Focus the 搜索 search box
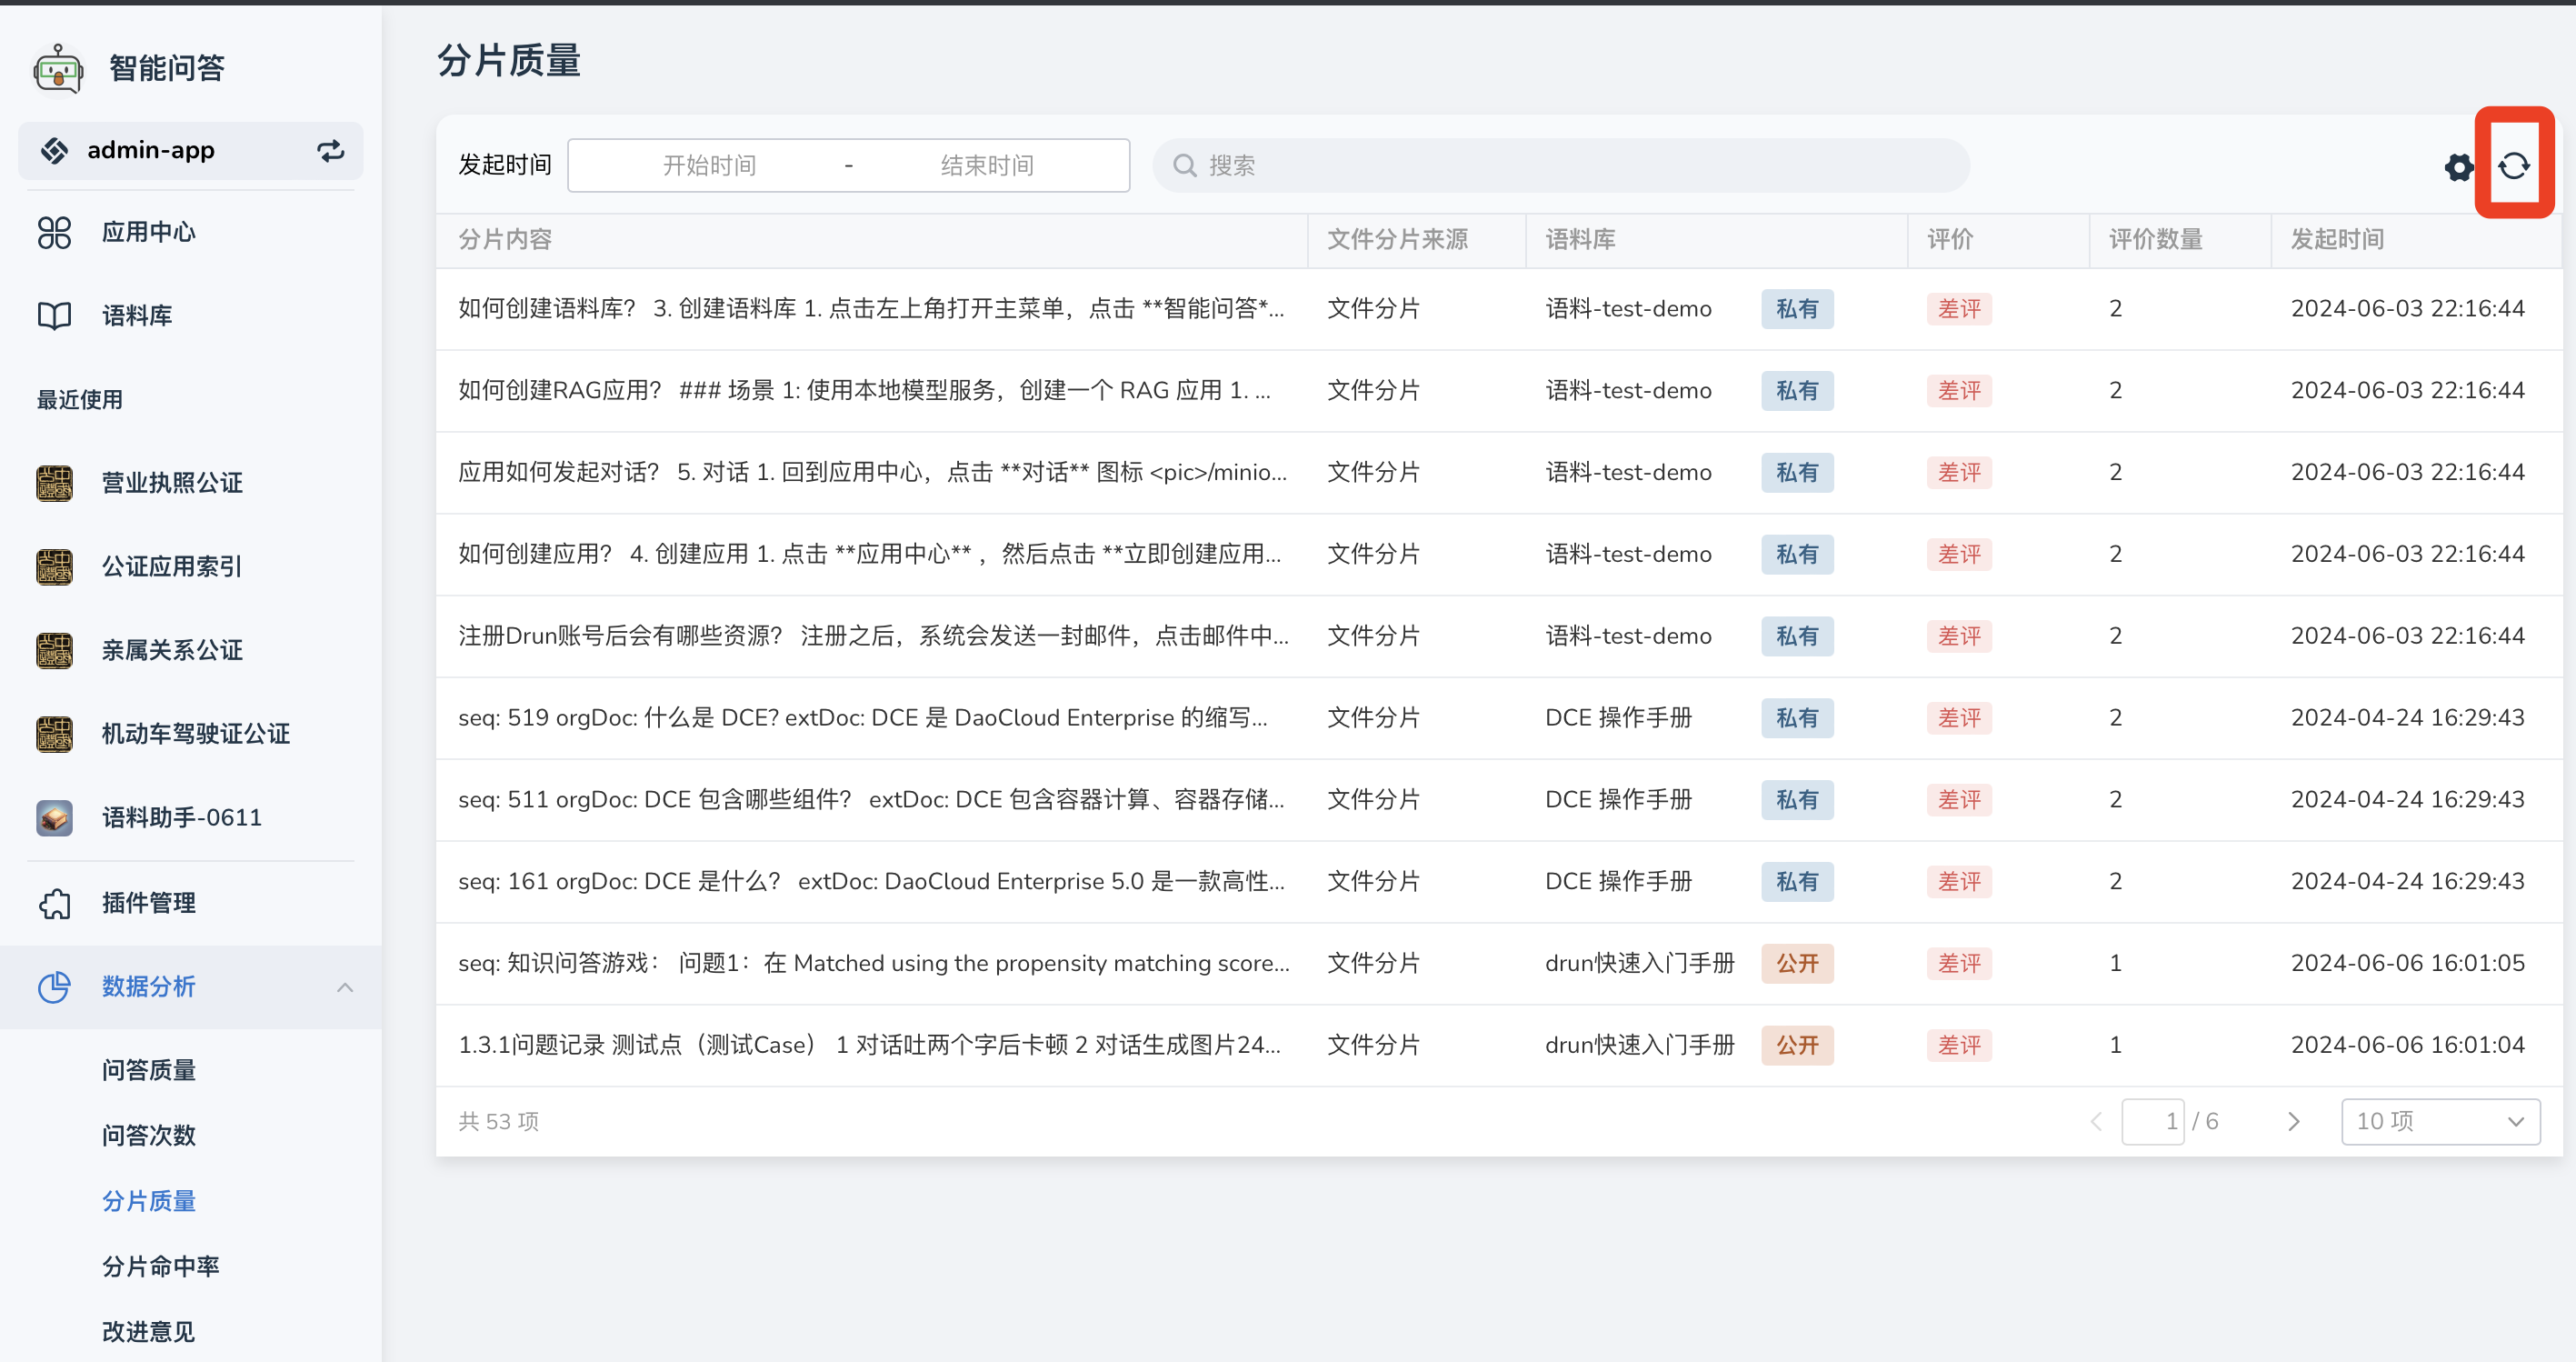Screen dimensions: 2576x1362 click(1560, 165)
